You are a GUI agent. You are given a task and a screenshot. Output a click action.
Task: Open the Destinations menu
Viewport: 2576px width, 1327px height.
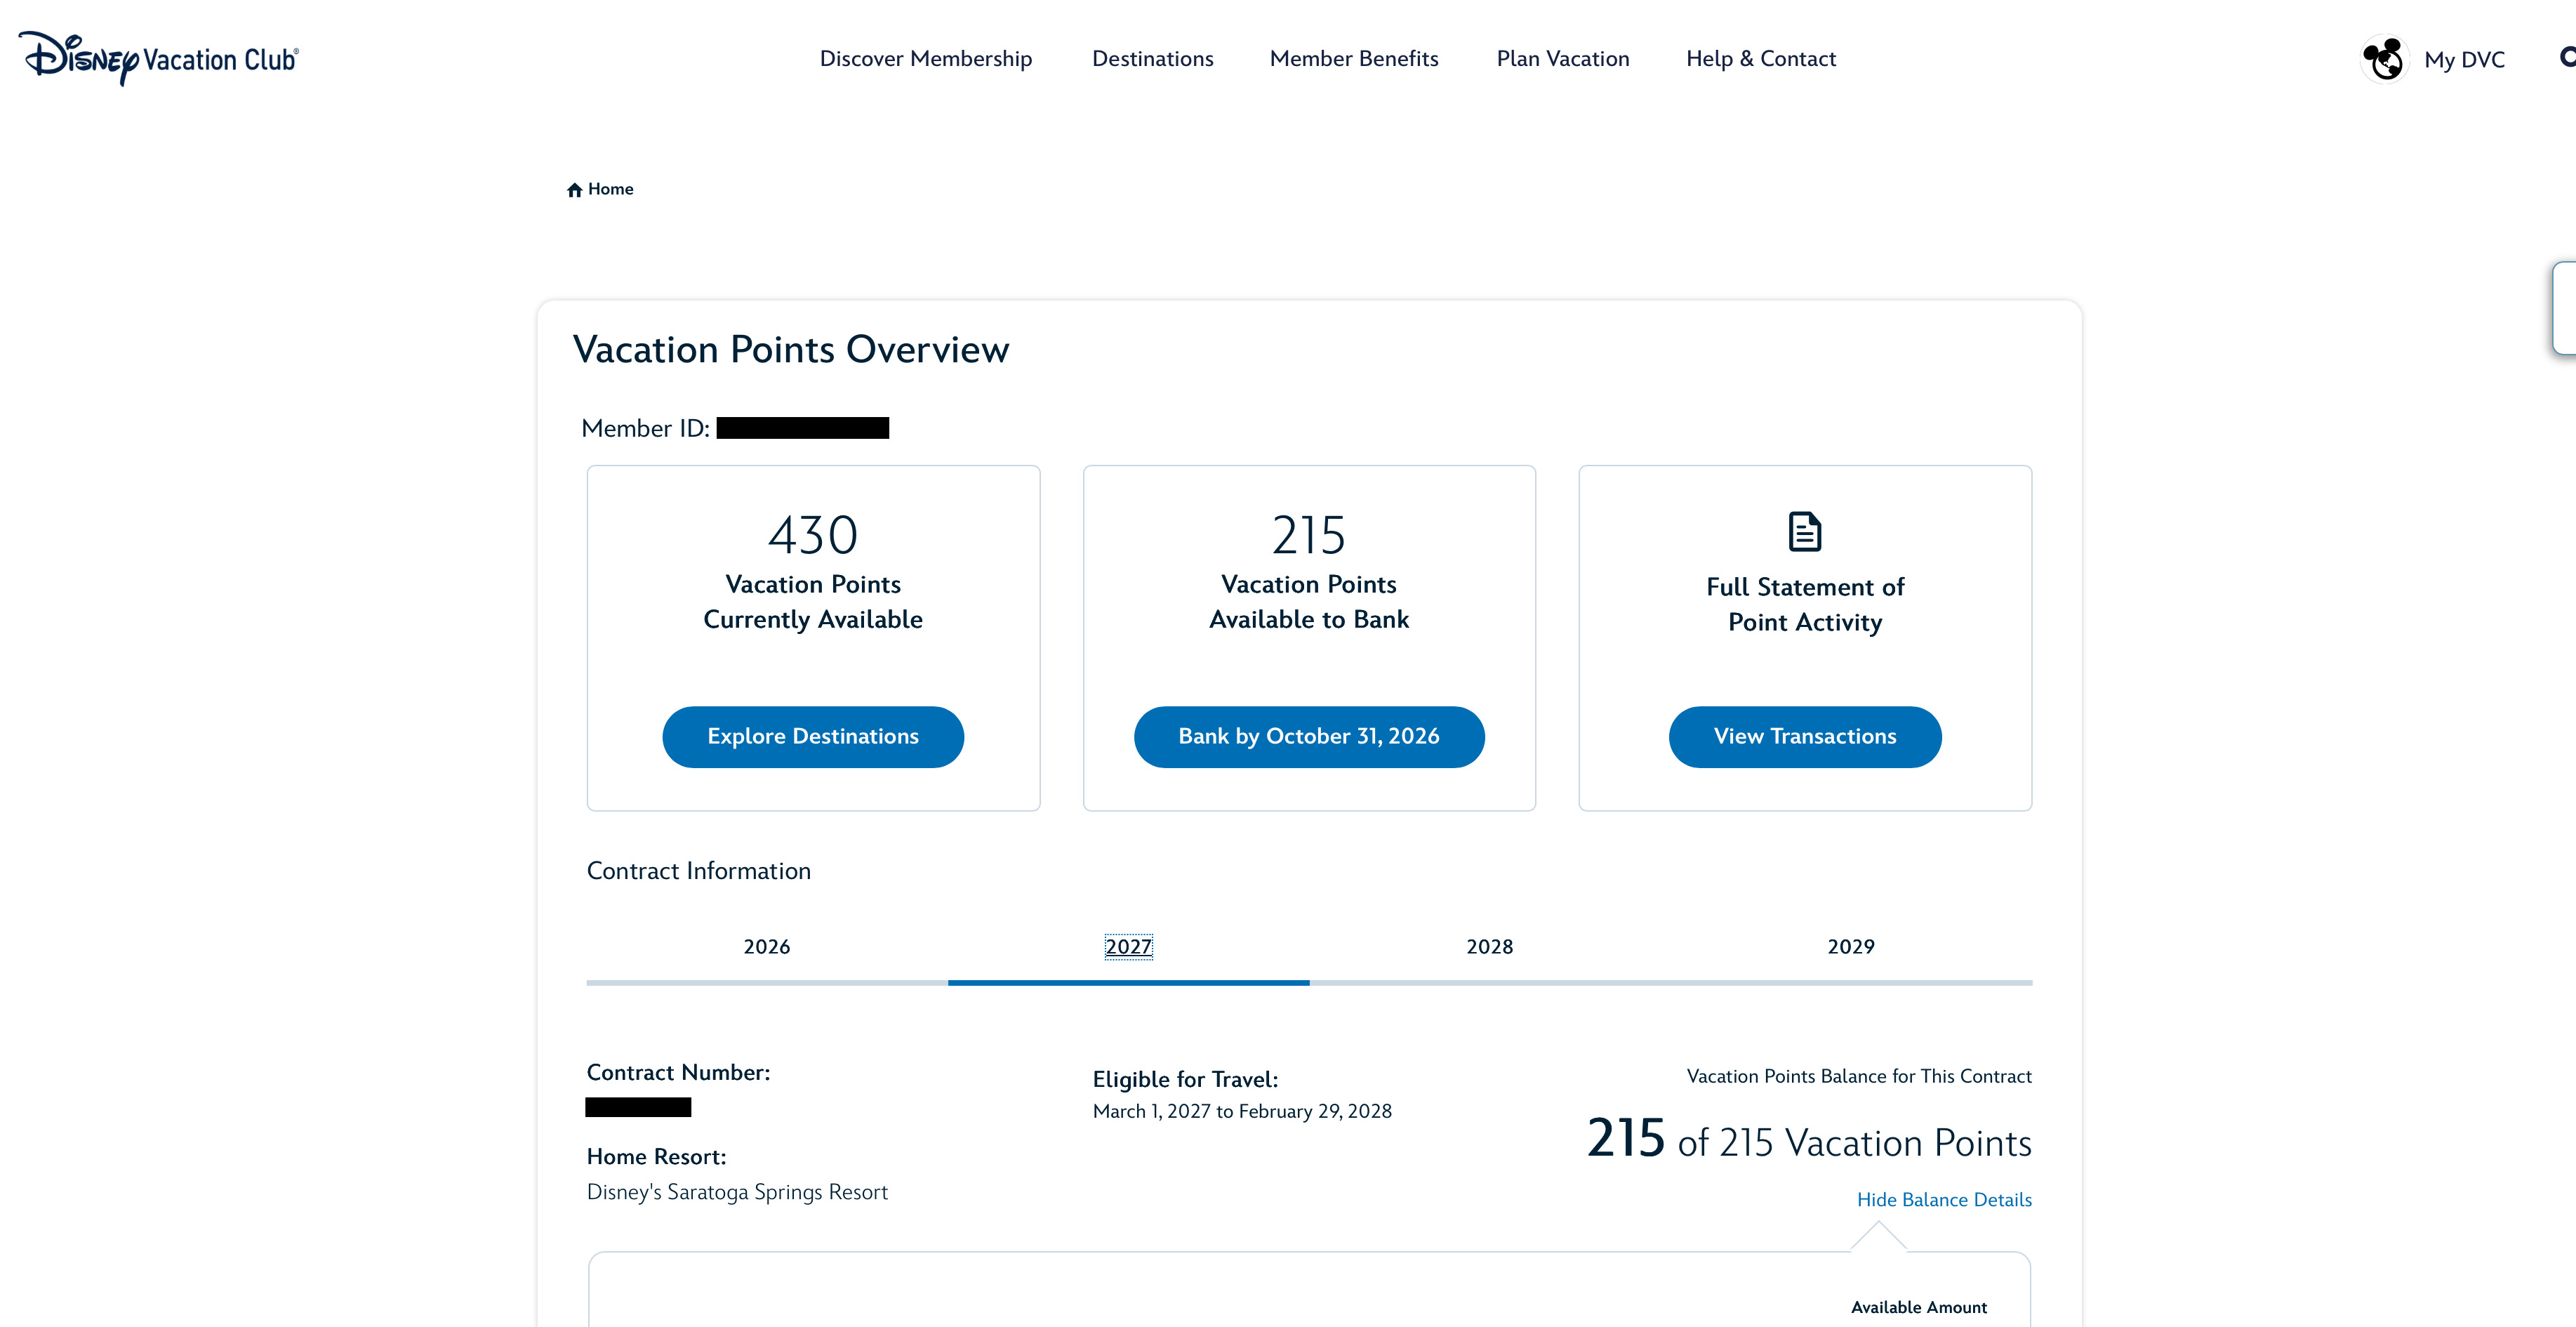(1153, 59)
